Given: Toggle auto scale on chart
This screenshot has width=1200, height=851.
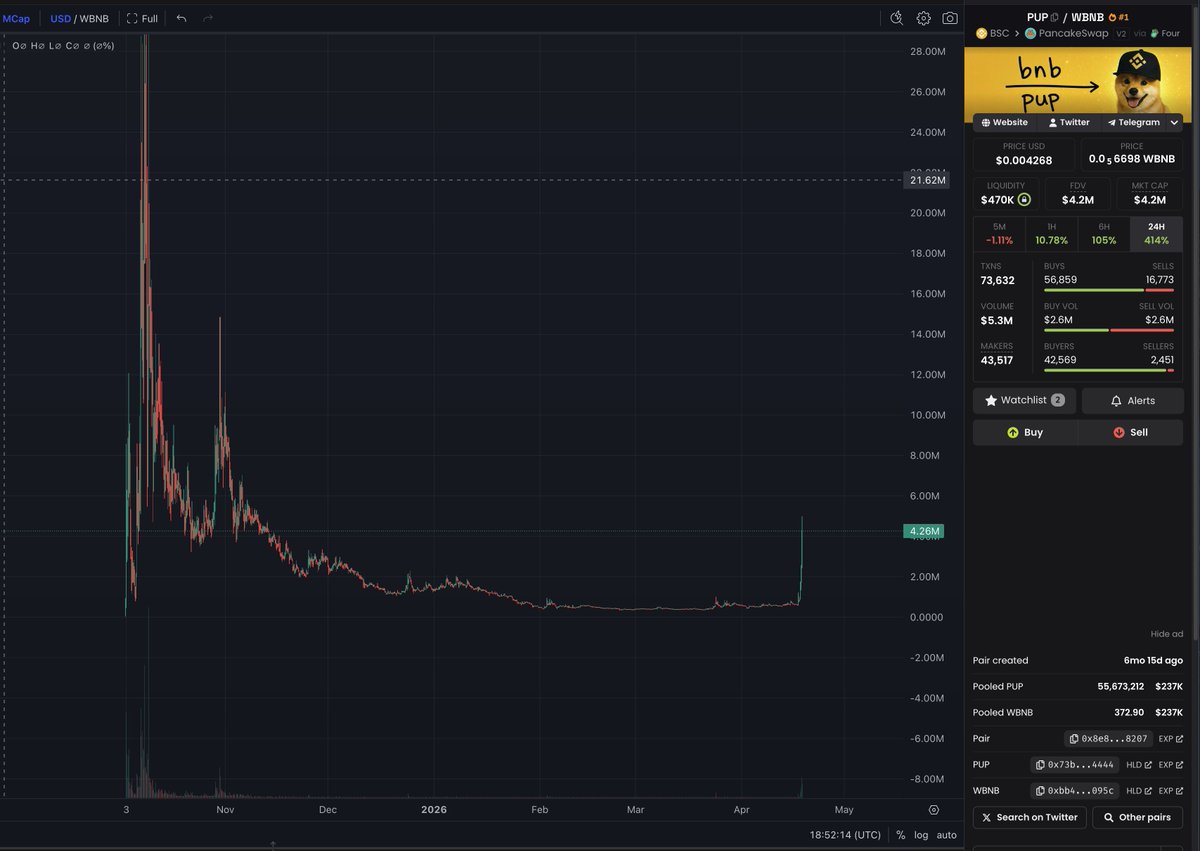Looking at the screenshot, I should click(946, 834).
